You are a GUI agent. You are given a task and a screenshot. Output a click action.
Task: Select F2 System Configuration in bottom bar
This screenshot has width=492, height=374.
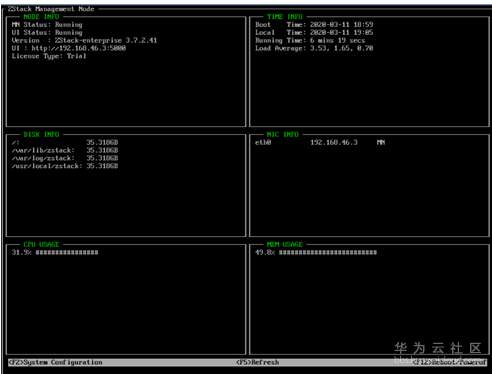[55, 362]
